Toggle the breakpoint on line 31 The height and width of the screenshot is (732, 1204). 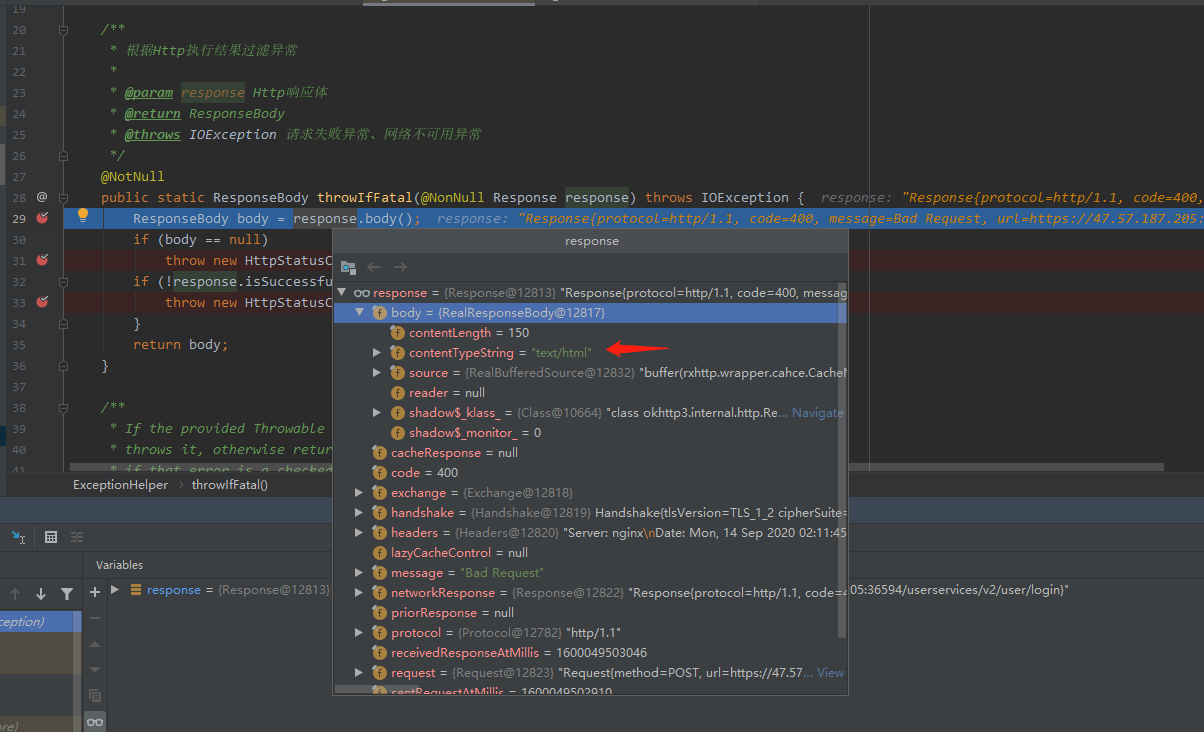(x=42, y=260)
